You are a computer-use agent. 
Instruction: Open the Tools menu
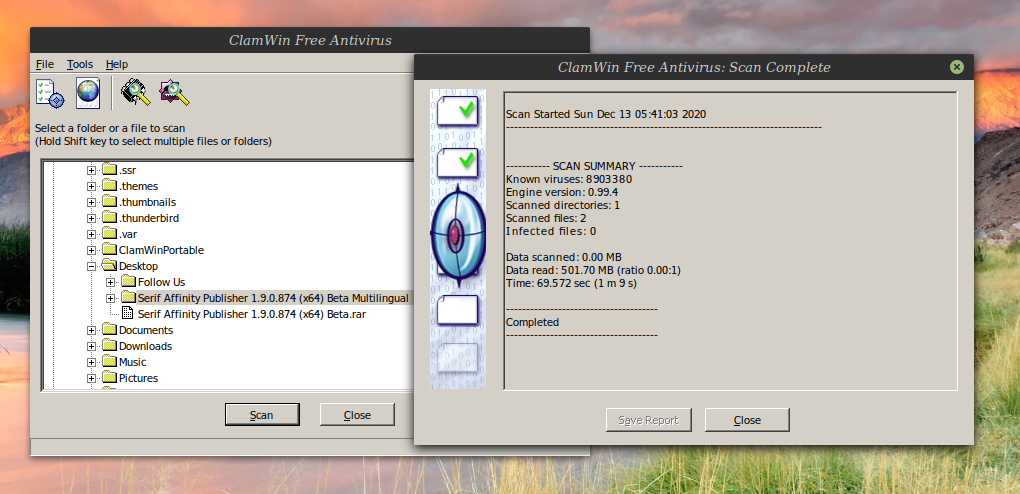coord(80,64)
